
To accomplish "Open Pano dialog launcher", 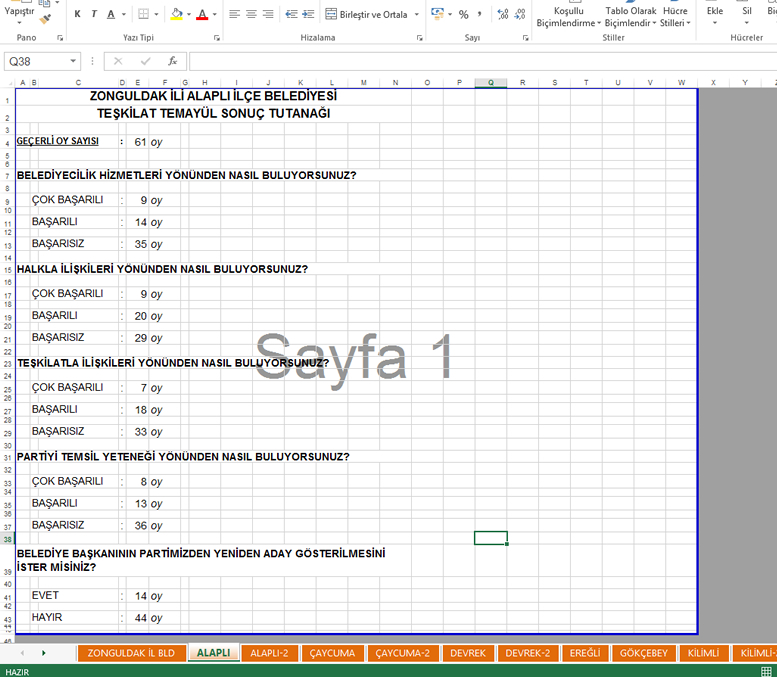I will (60, 38).
